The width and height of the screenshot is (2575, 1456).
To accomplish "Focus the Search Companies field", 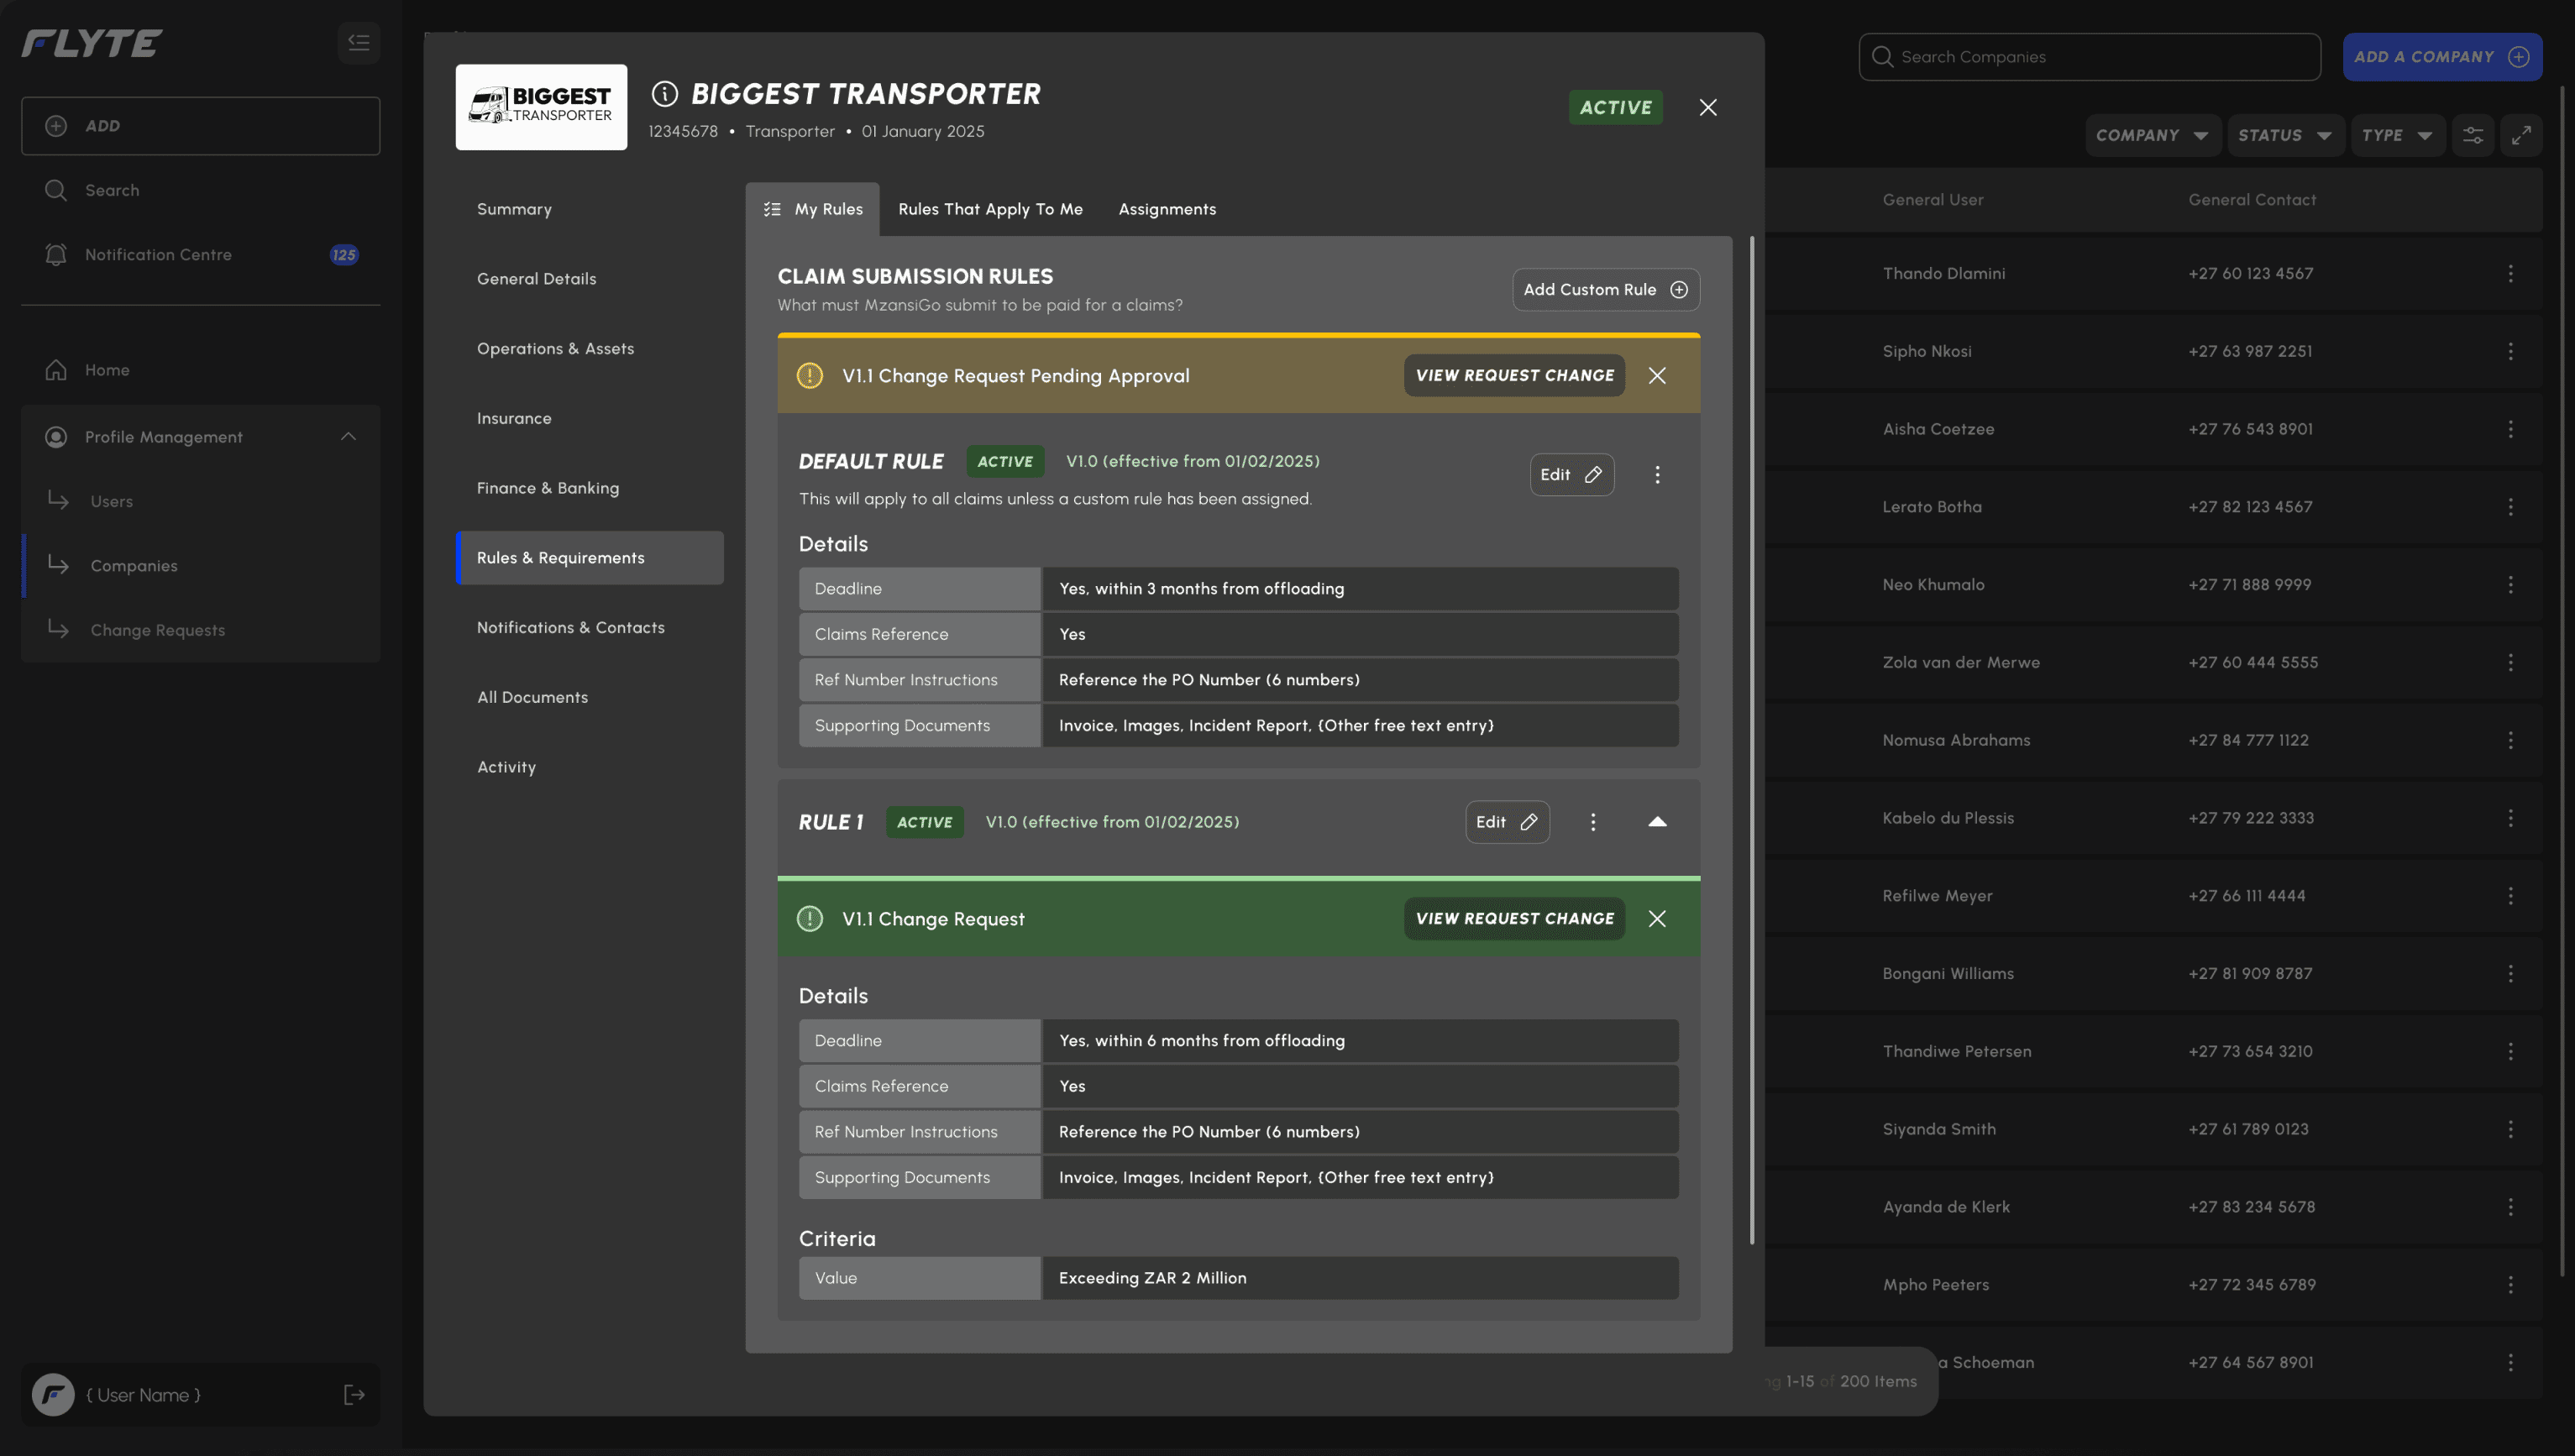I will [2090, 57].
